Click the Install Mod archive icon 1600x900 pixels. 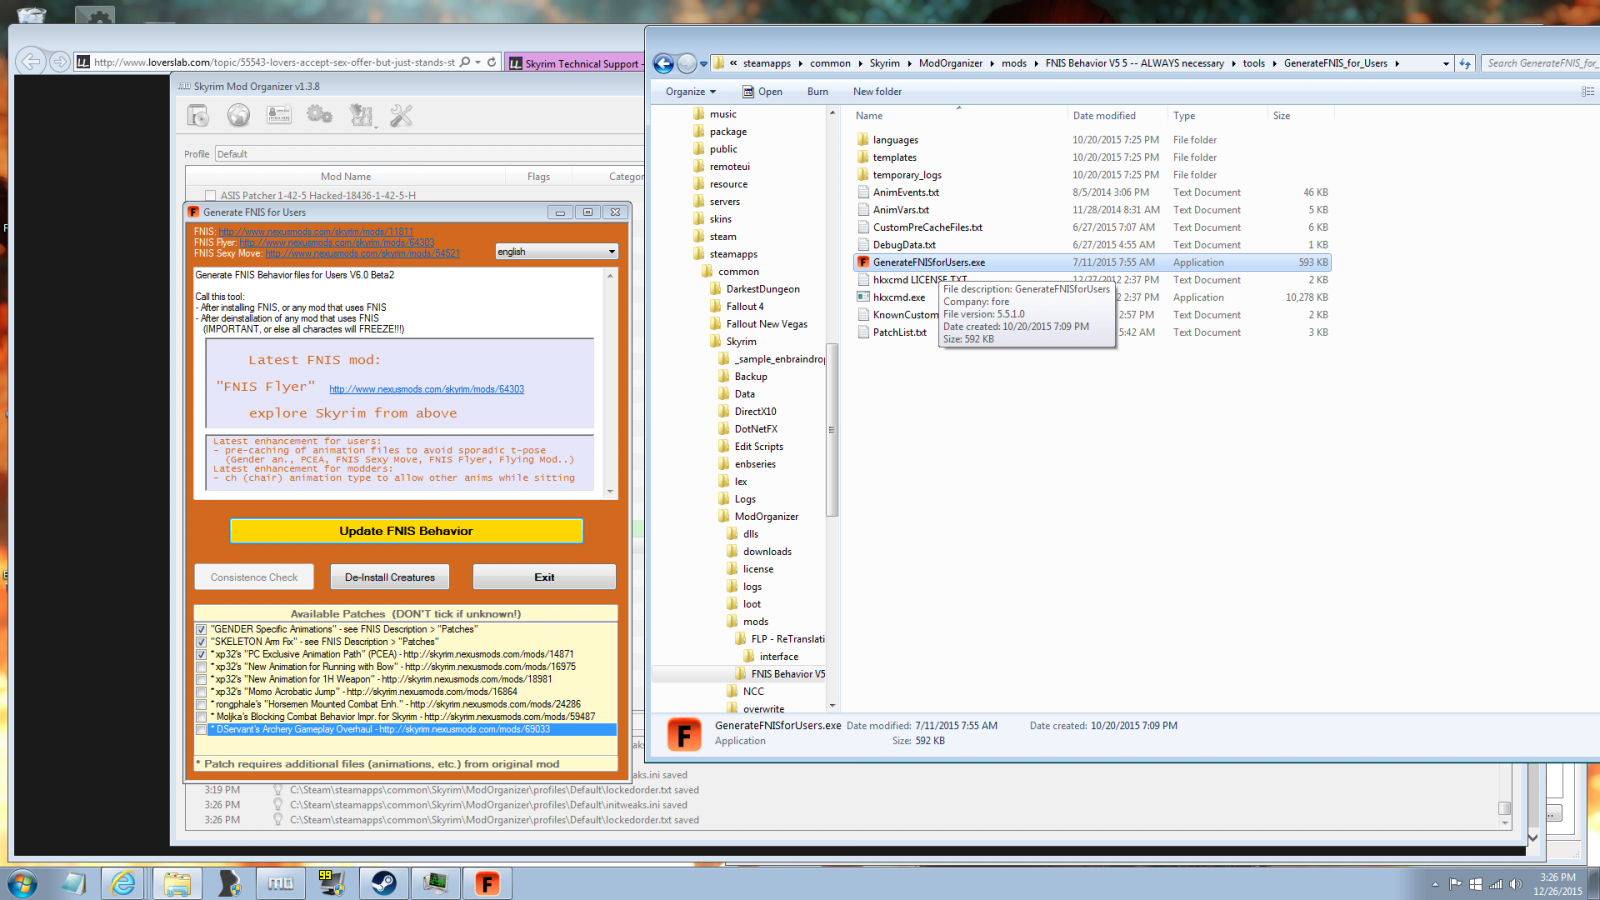(x=198, y=116)
